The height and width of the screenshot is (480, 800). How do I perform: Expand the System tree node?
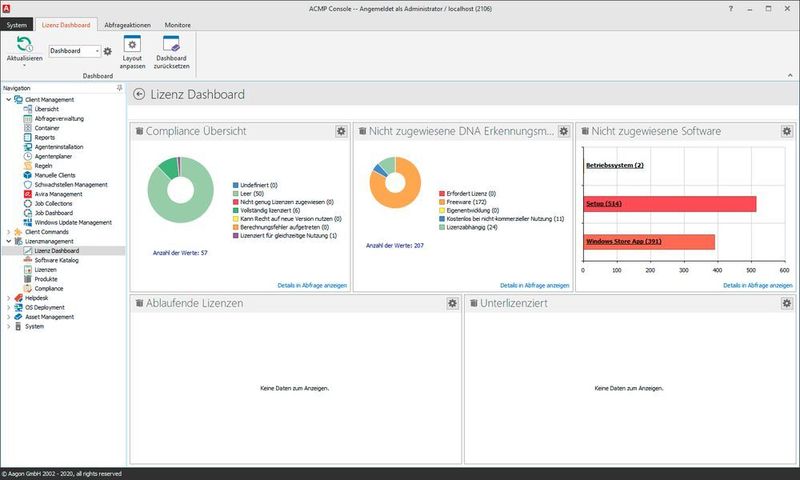click(x=8, y=326)
